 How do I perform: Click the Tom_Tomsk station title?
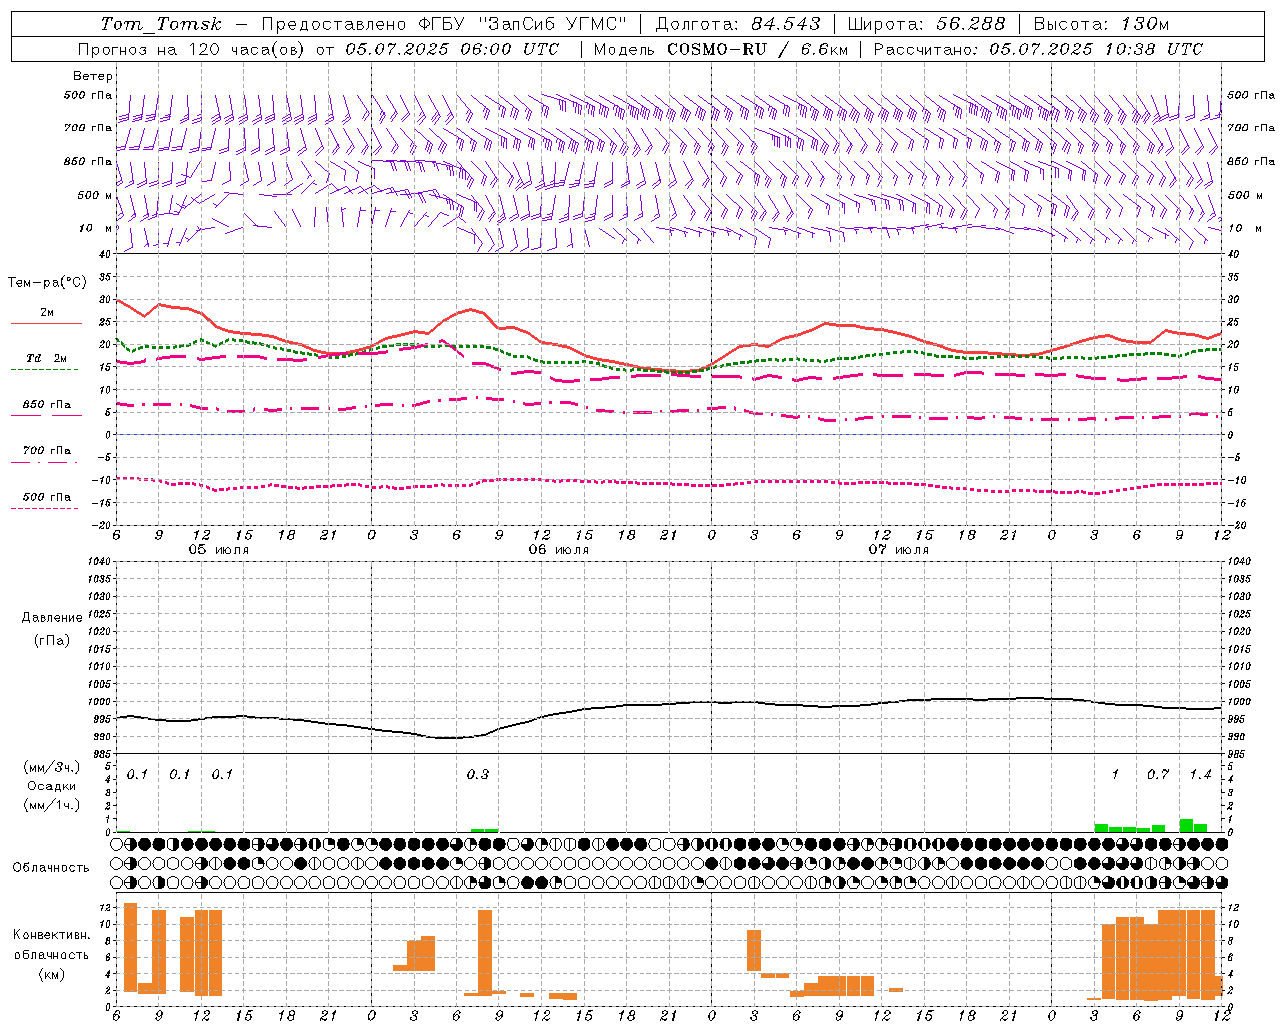point(161,24)
